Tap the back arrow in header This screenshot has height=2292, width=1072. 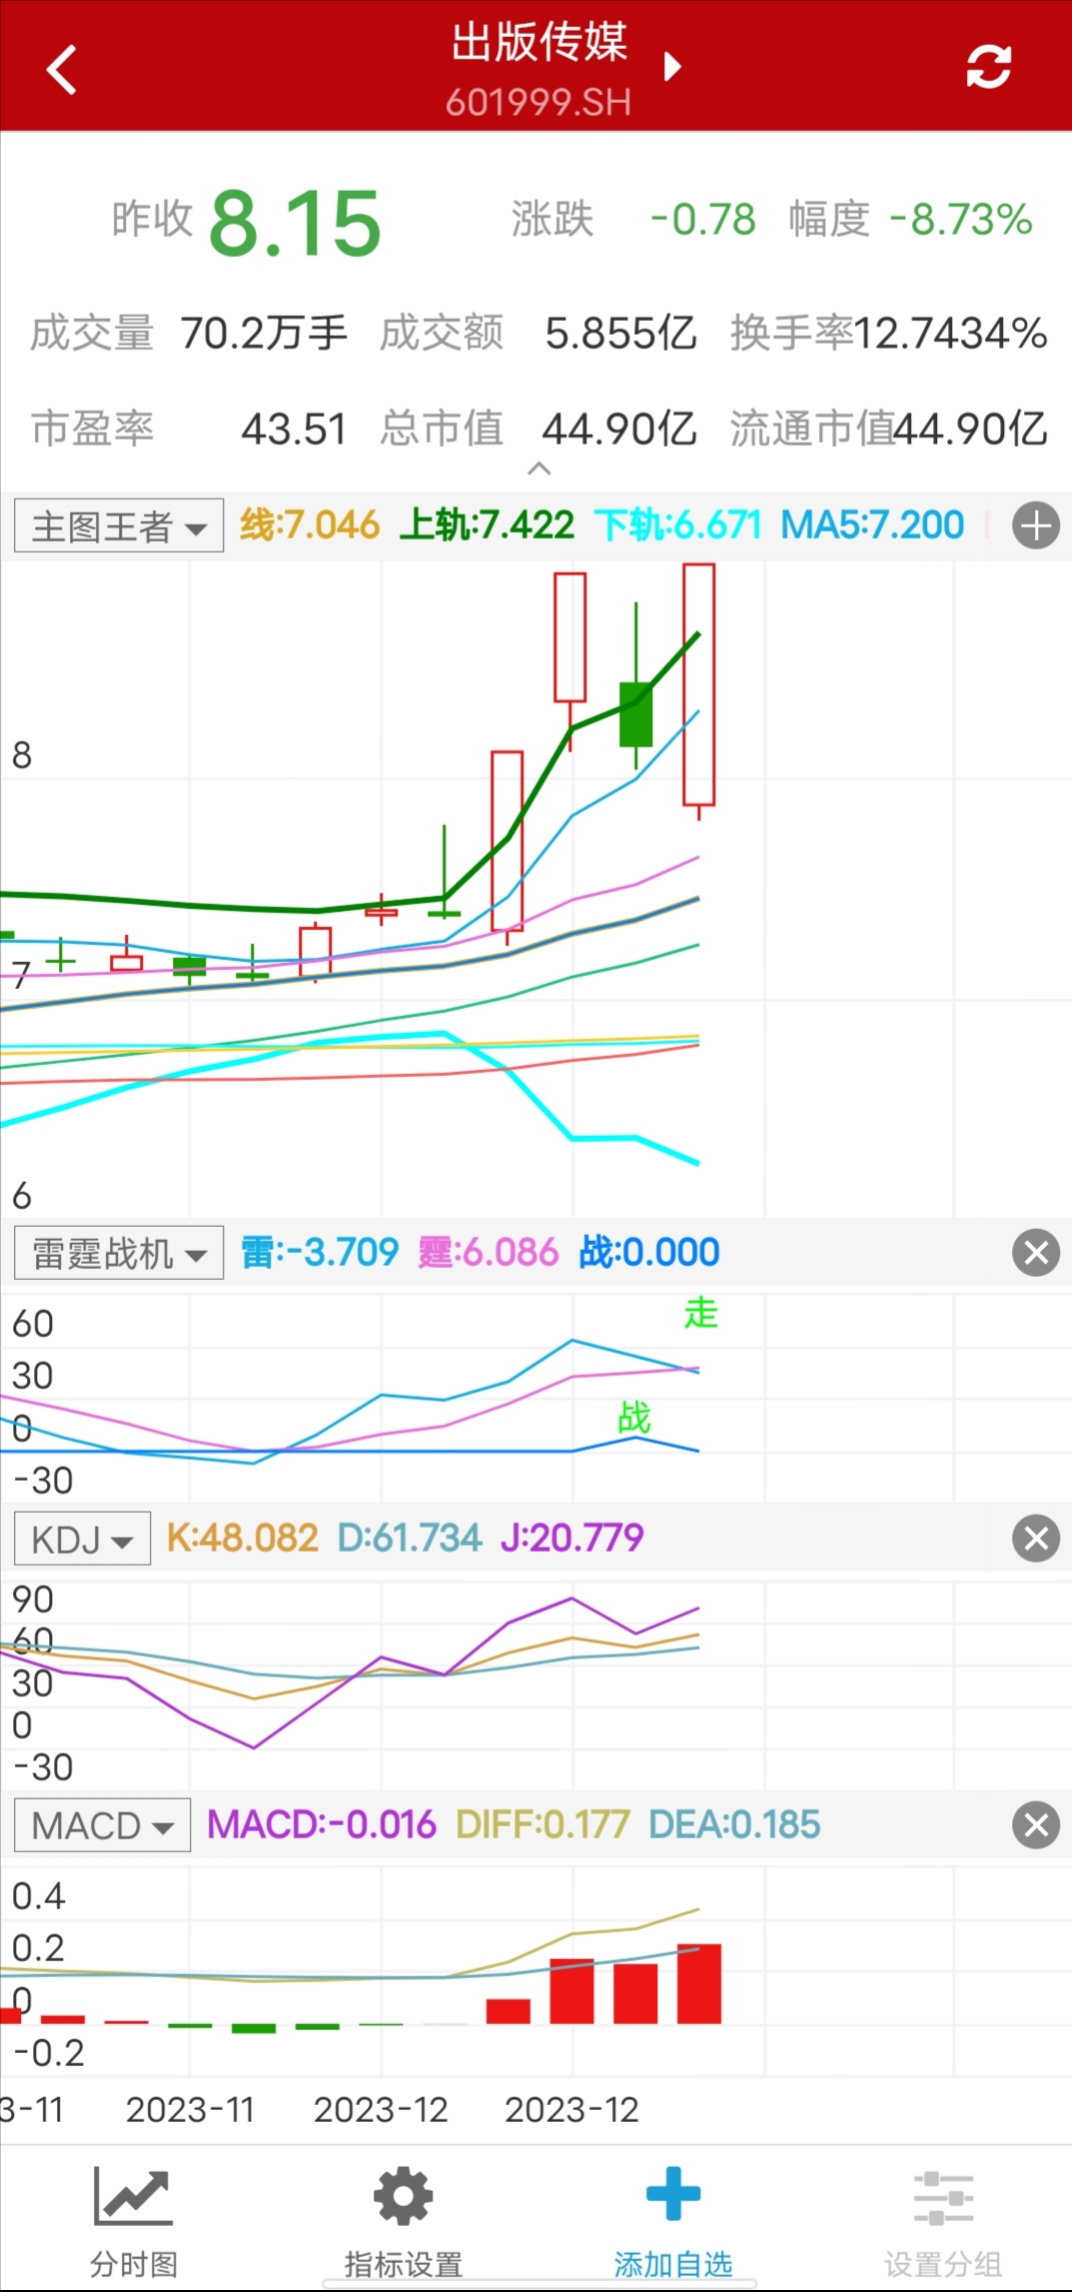[x=62, y=70]
